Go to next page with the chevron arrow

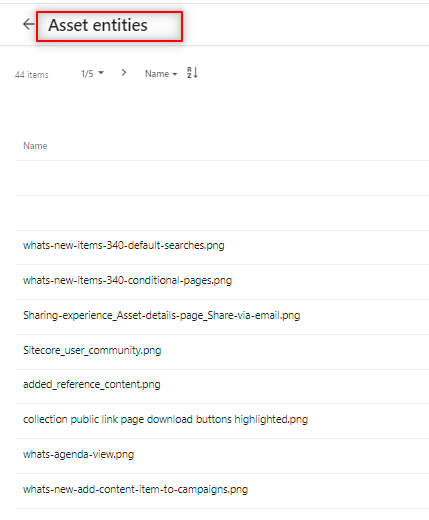click(124, 73)
